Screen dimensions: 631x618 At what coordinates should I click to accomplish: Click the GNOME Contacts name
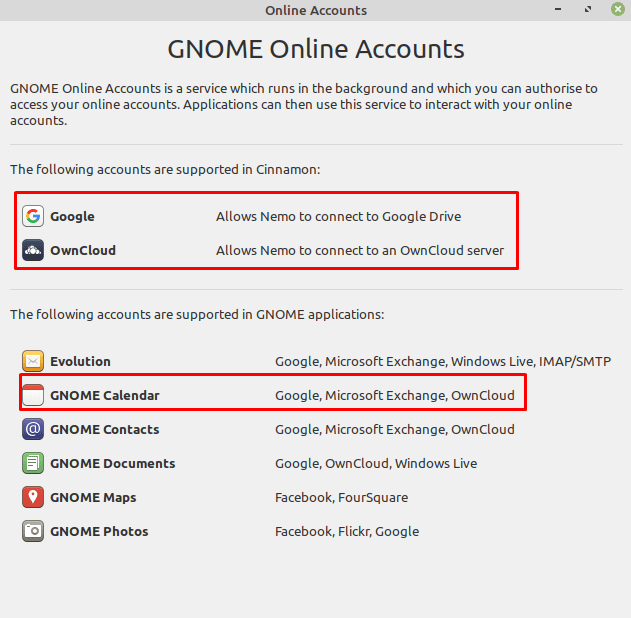[x=105, y=429]
